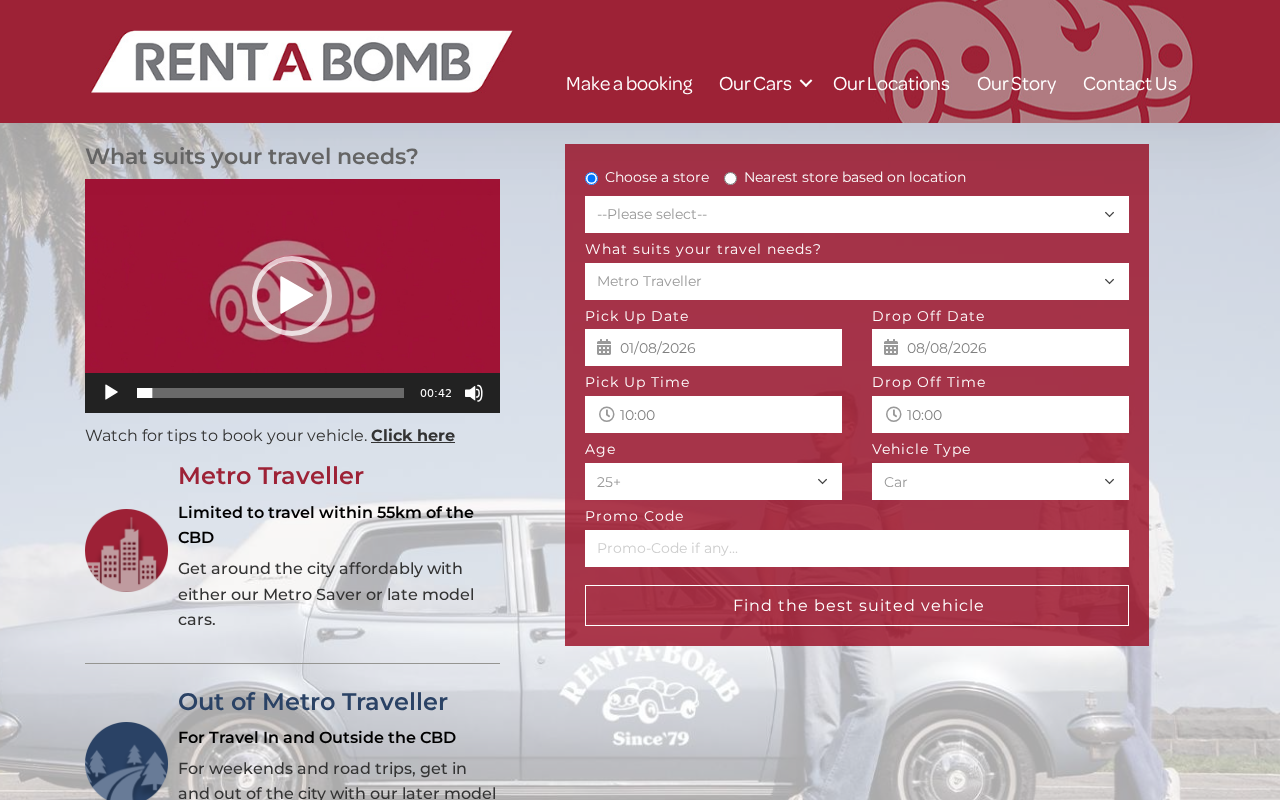Click the Metro Traveller heading
This screenshot has height=800, width=1280.
pyautogui.click(x=271, y=476)
